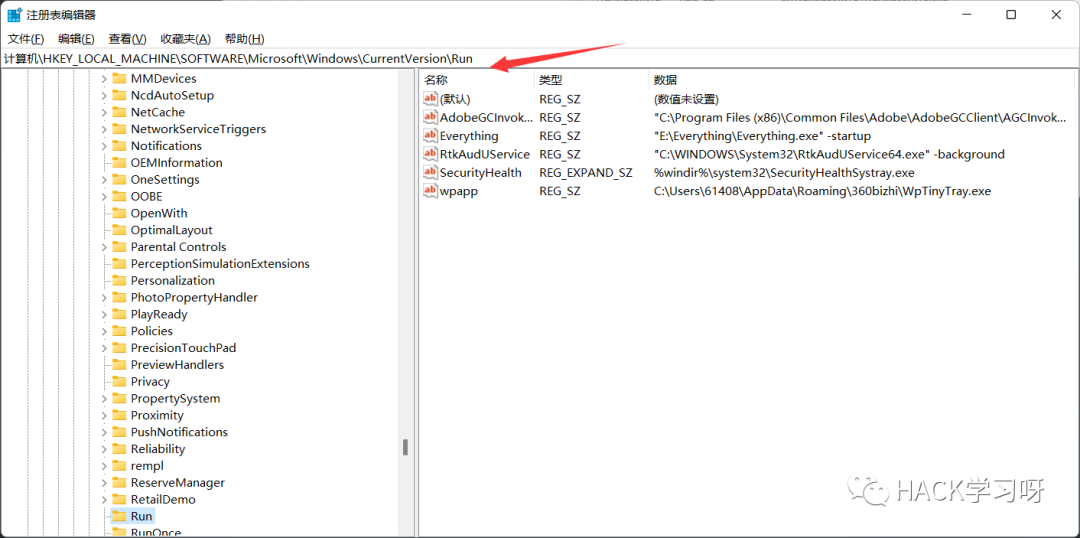Expand the NetCache key
The image size is (1080, 538).
point(104,112)
